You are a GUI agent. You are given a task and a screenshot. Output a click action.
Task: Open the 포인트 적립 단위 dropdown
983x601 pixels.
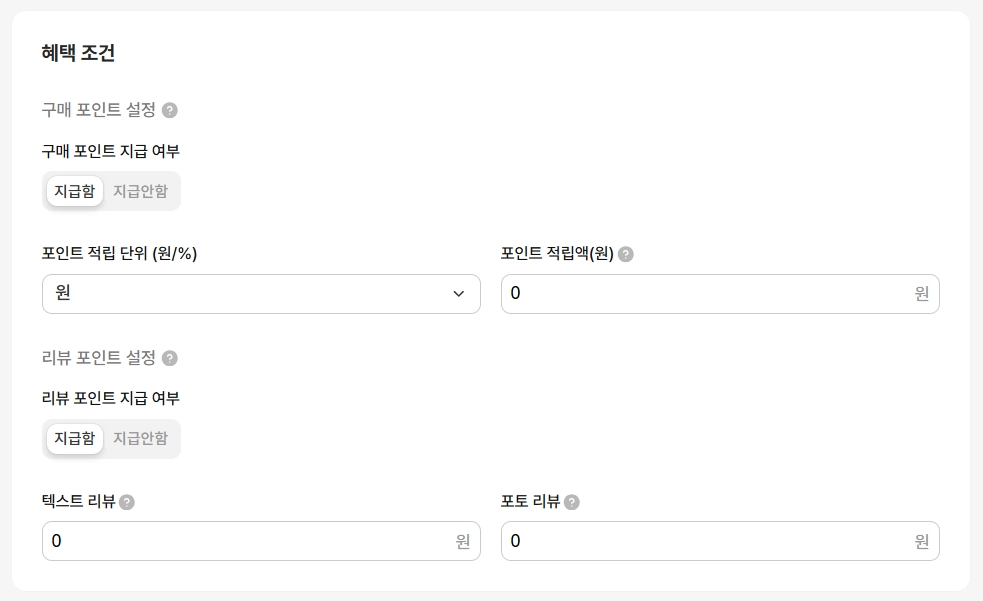[261, 294]
